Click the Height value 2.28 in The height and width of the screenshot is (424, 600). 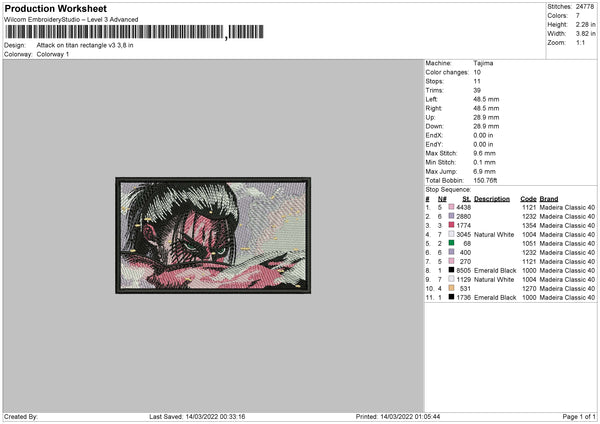(x=585, y=24)
